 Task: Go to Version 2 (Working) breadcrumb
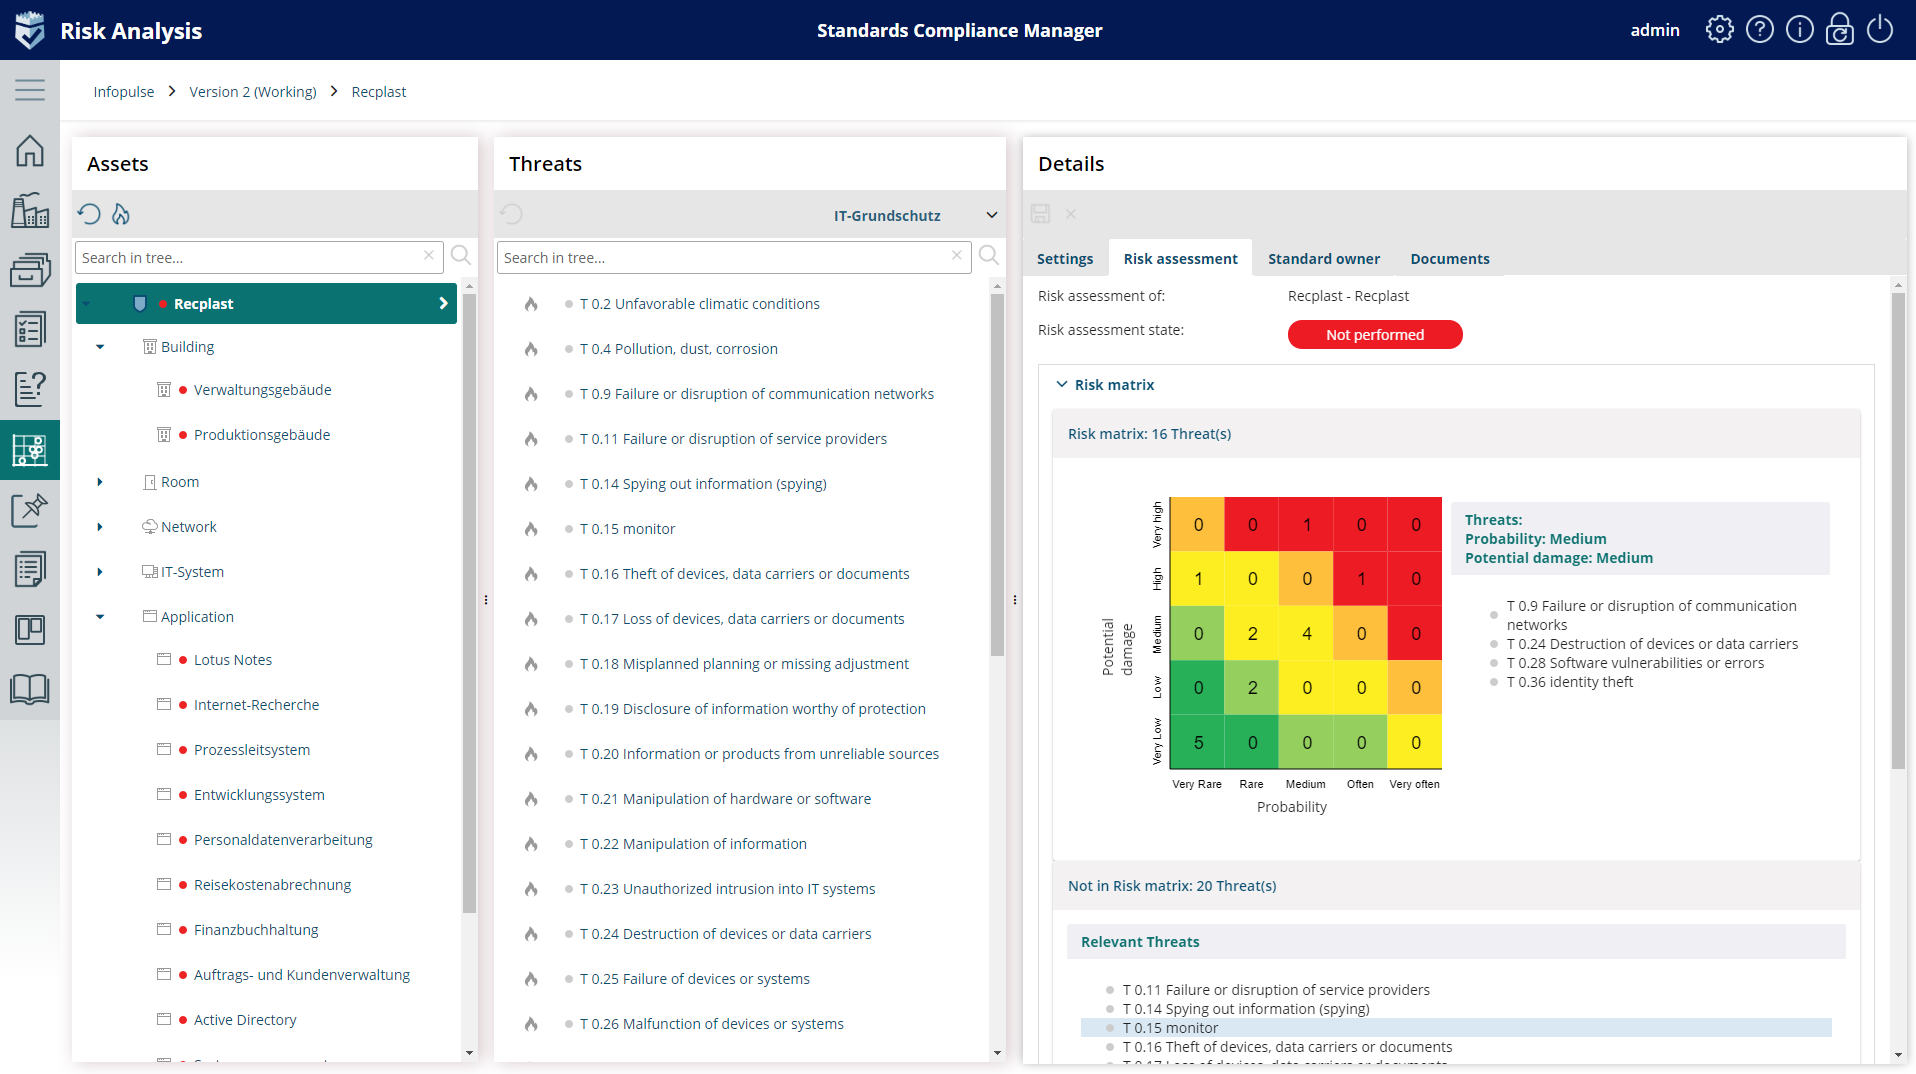point(253,92)
